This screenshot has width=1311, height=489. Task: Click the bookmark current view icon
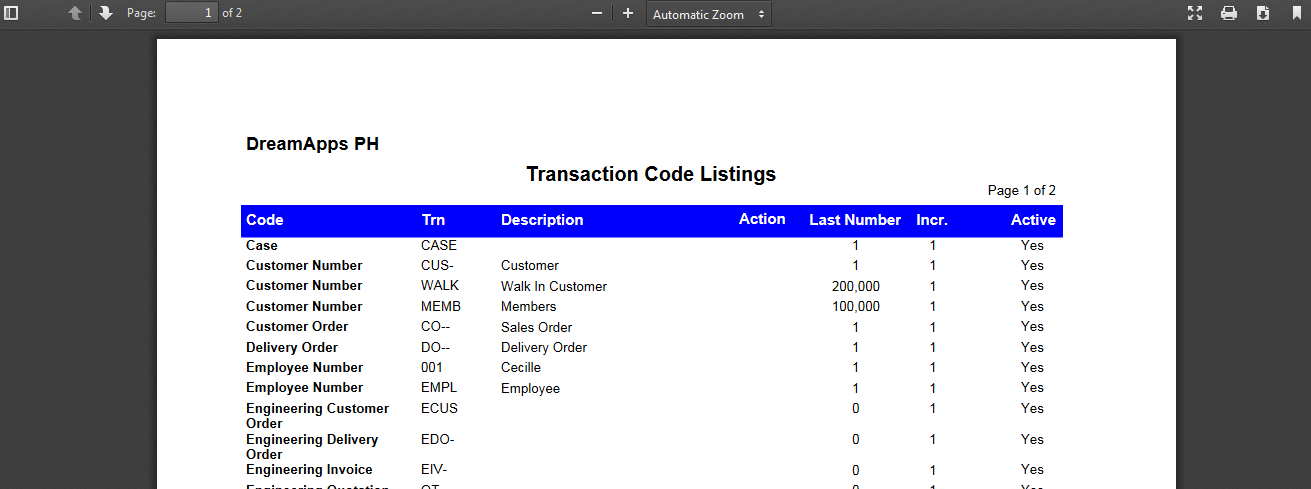pyautogui.click(x=1296, y=13)
